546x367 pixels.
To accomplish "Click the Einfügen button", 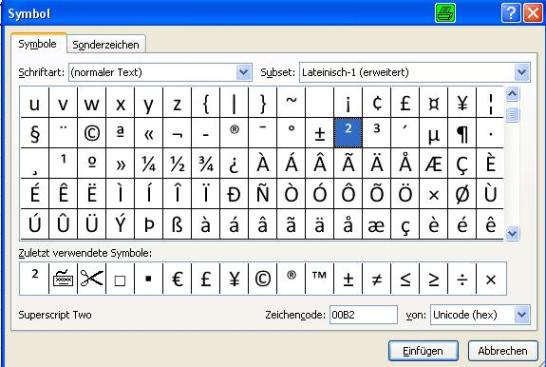I will (x=423, y=351).
